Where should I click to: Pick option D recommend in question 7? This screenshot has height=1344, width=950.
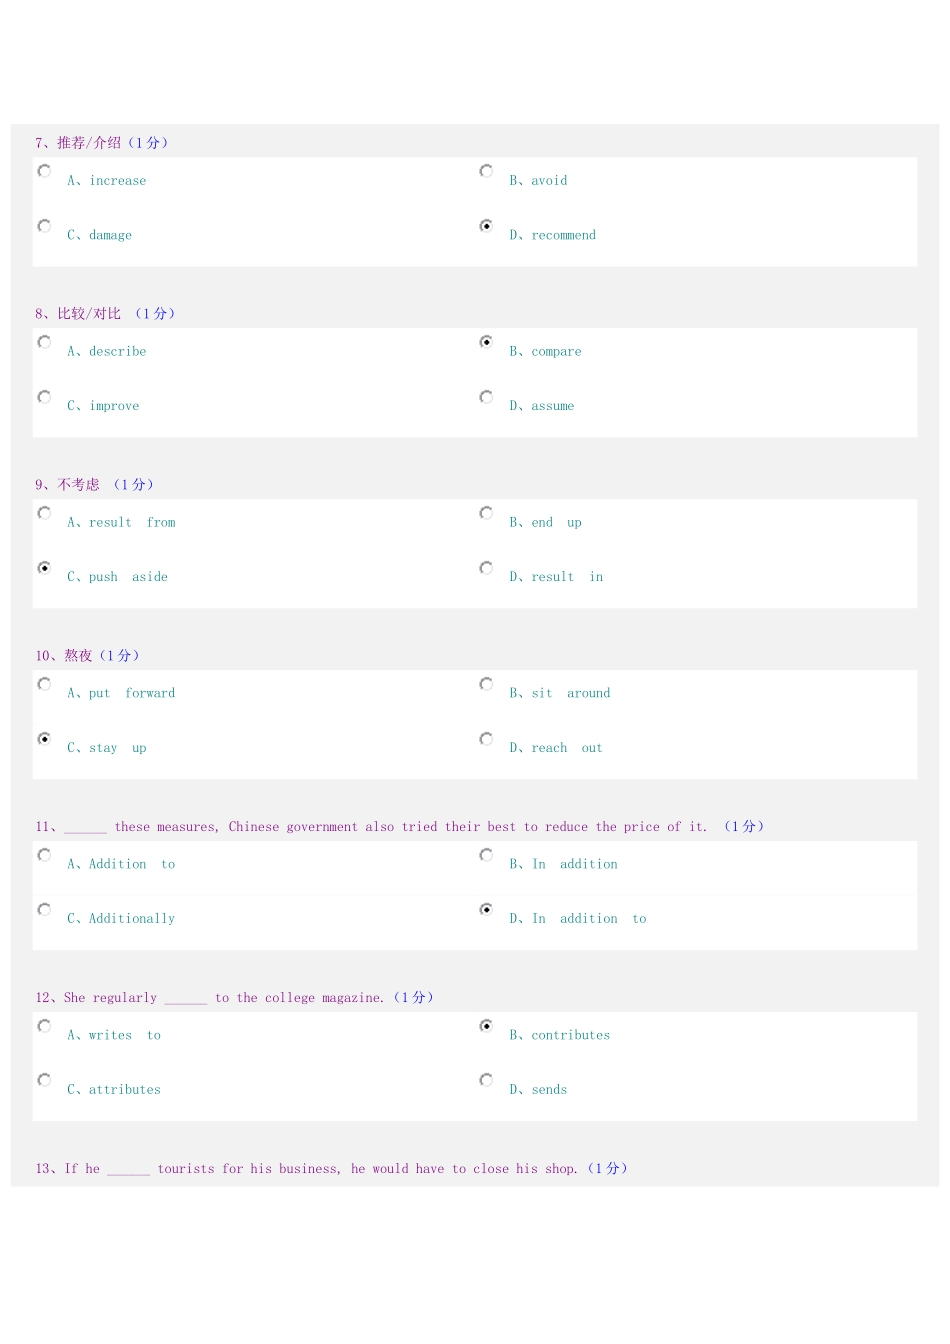(486, 226)
